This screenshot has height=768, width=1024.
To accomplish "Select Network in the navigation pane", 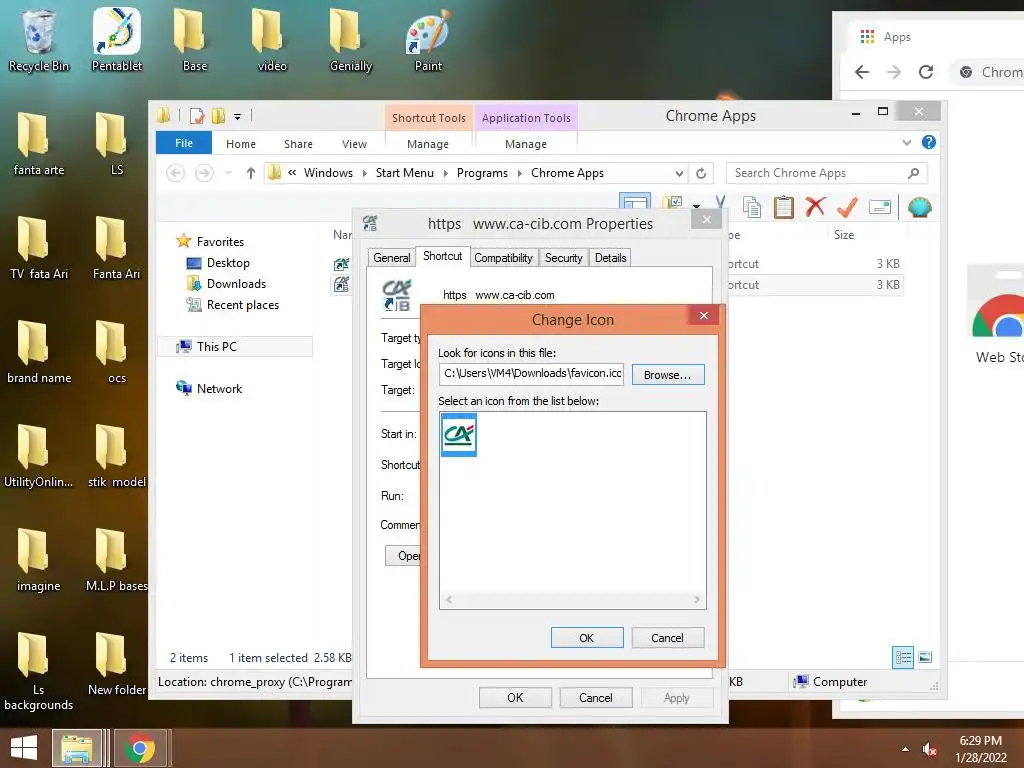I will [219, 389].
